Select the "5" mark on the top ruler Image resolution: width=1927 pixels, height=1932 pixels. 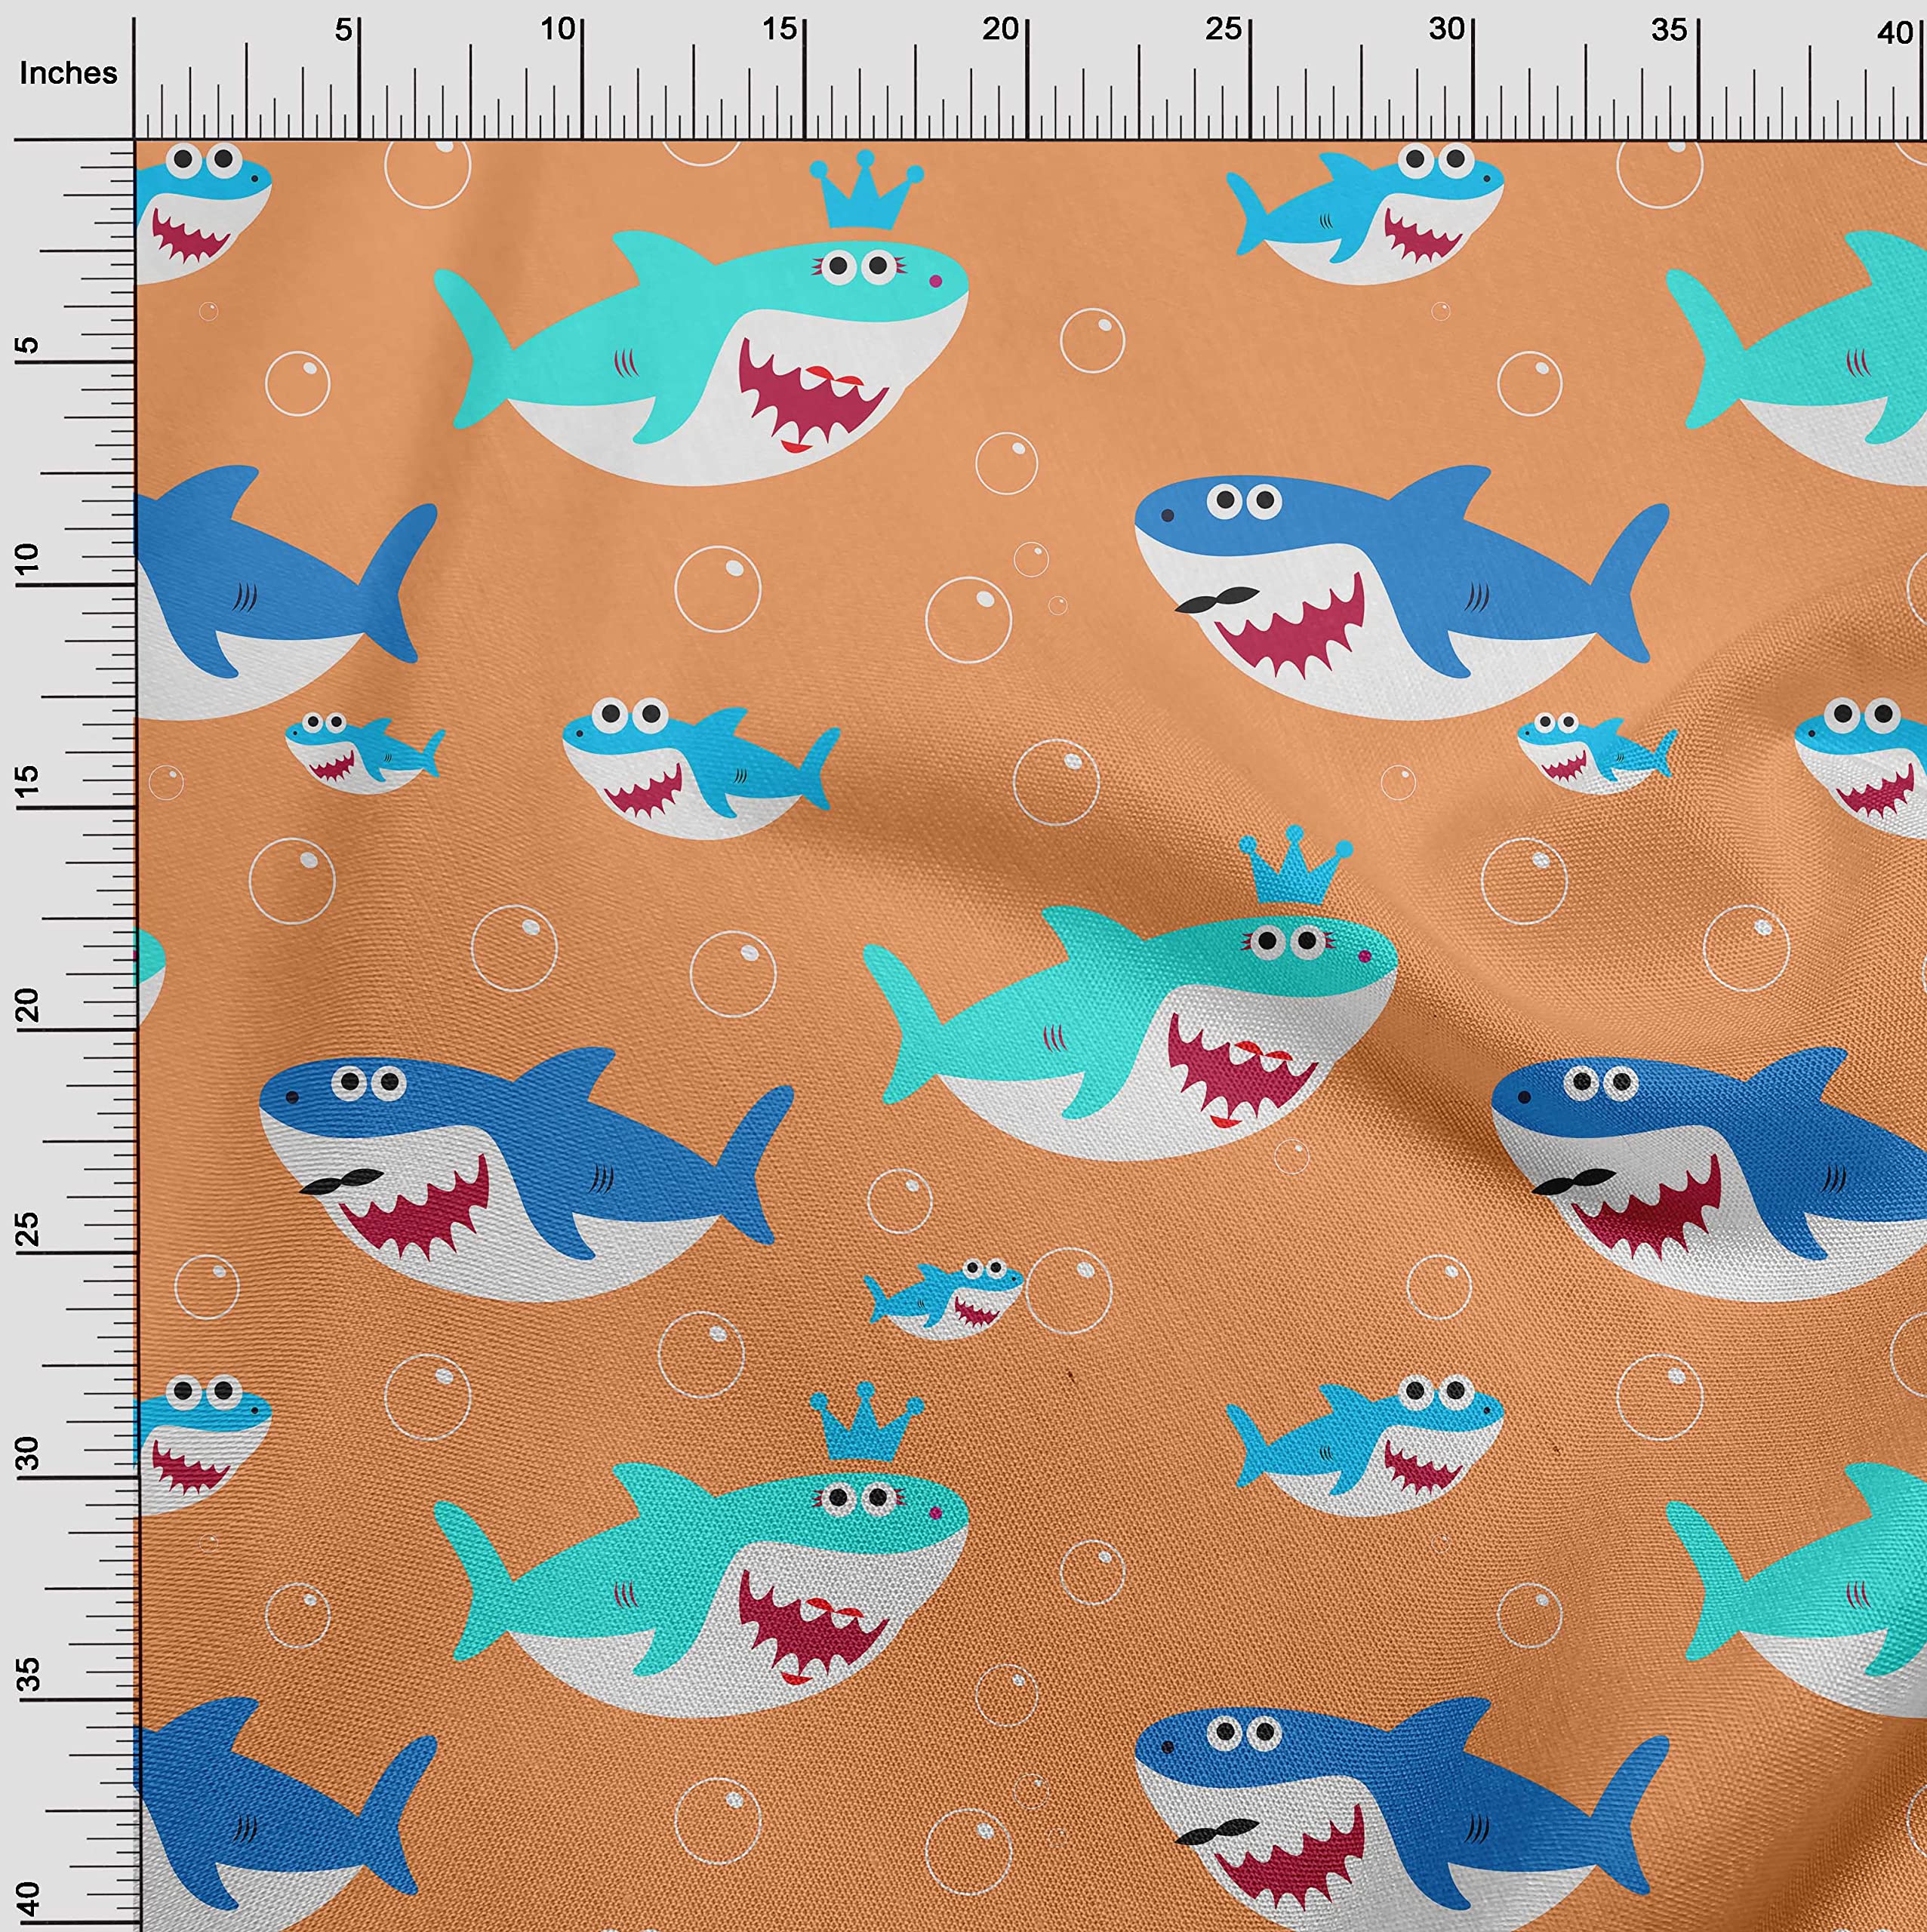click(x=344, y=30)
